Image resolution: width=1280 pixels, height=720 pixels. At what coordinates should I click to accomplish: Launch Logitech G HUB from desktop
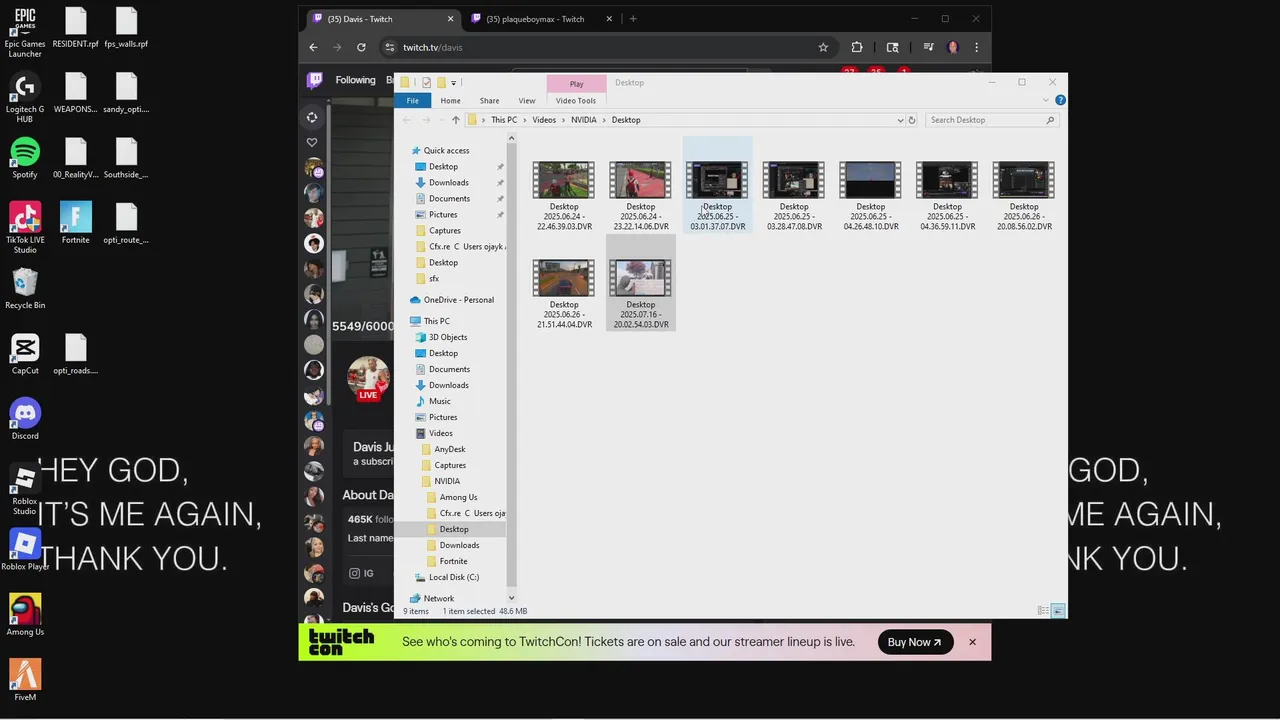point(25,98)
